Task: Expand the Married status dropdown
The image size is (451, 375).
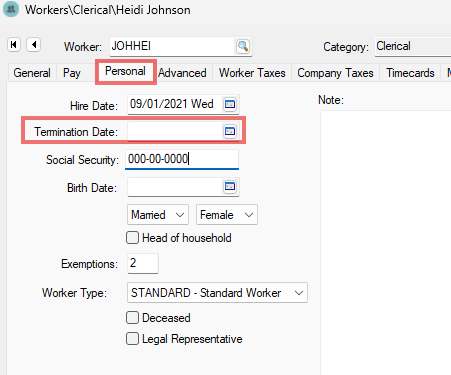Action: pos(158,215)
